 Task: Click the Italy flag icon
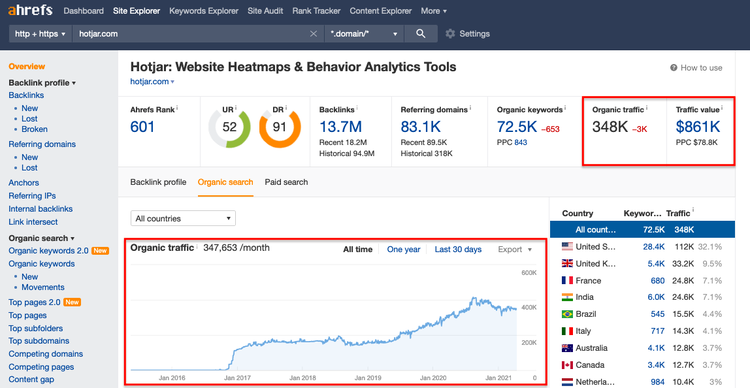[x=567, y=331]
